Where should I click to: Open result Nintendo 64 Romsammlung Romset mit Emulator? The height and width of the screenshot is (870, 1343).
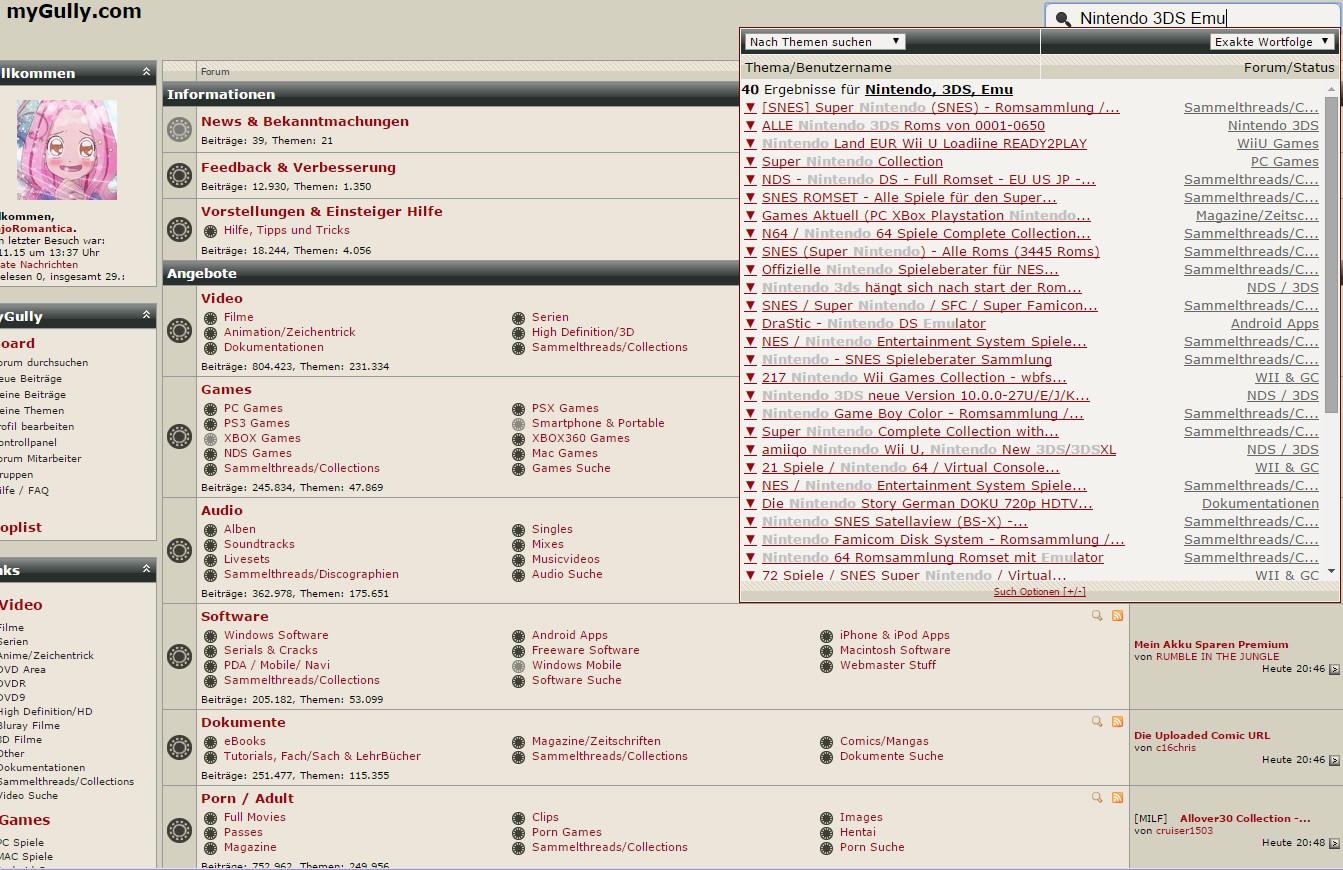click(933, 558)
